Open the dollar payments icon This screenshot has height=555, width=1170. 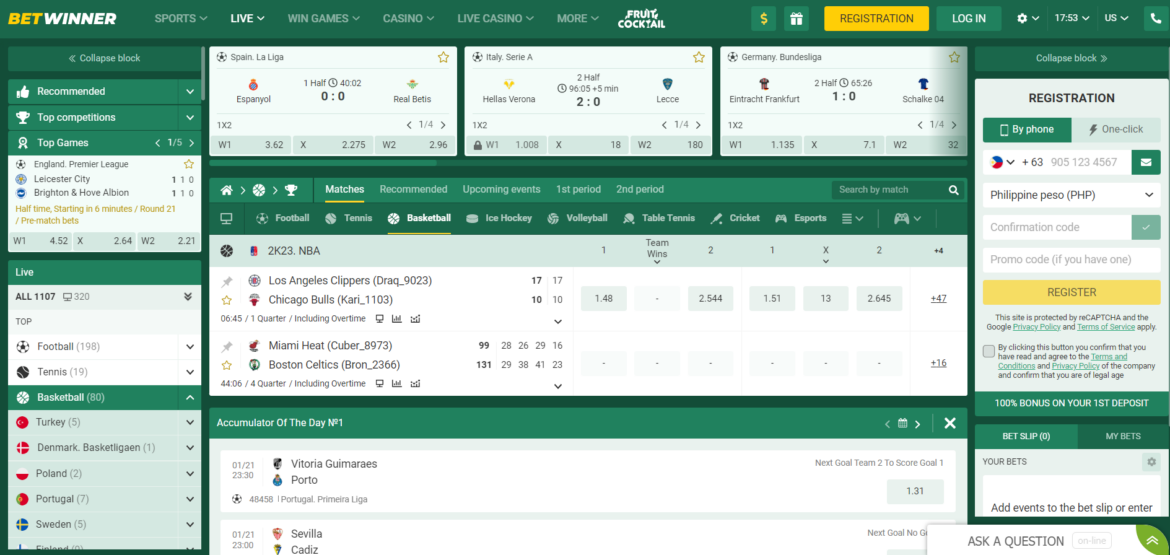(x=763, y=19)
